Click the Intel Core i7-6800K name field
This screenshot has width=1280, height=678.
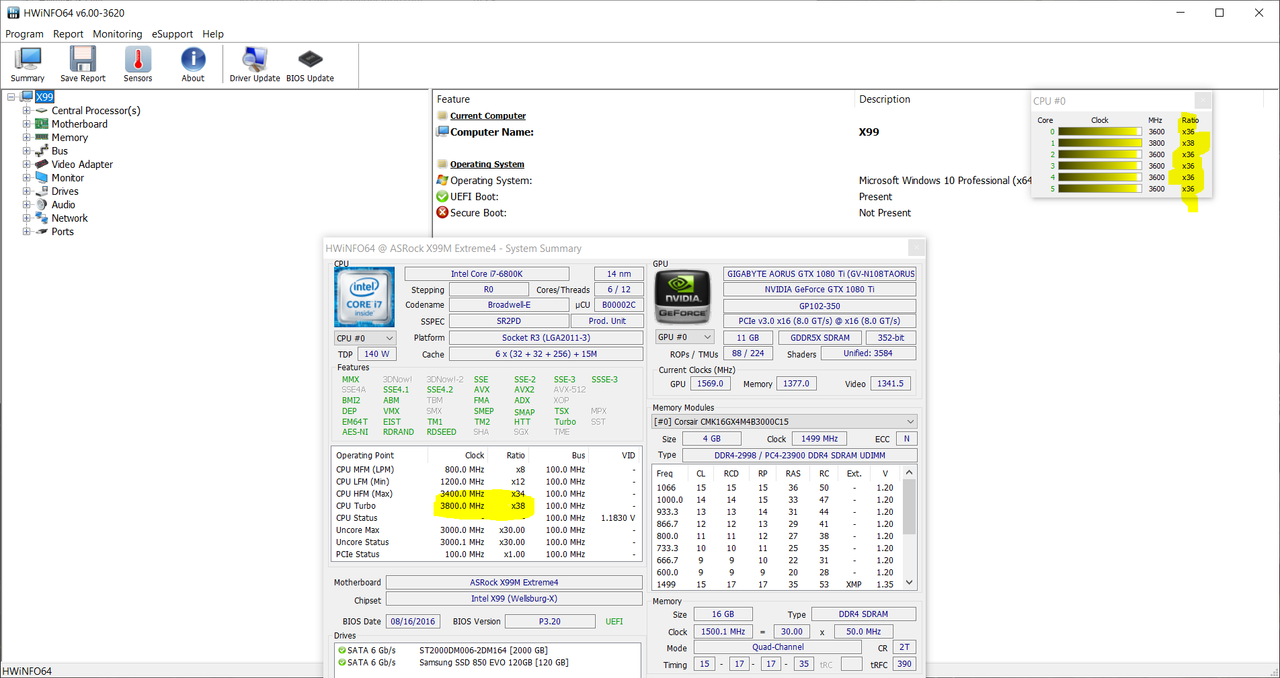pyautogui.click(x=486, y=274)
